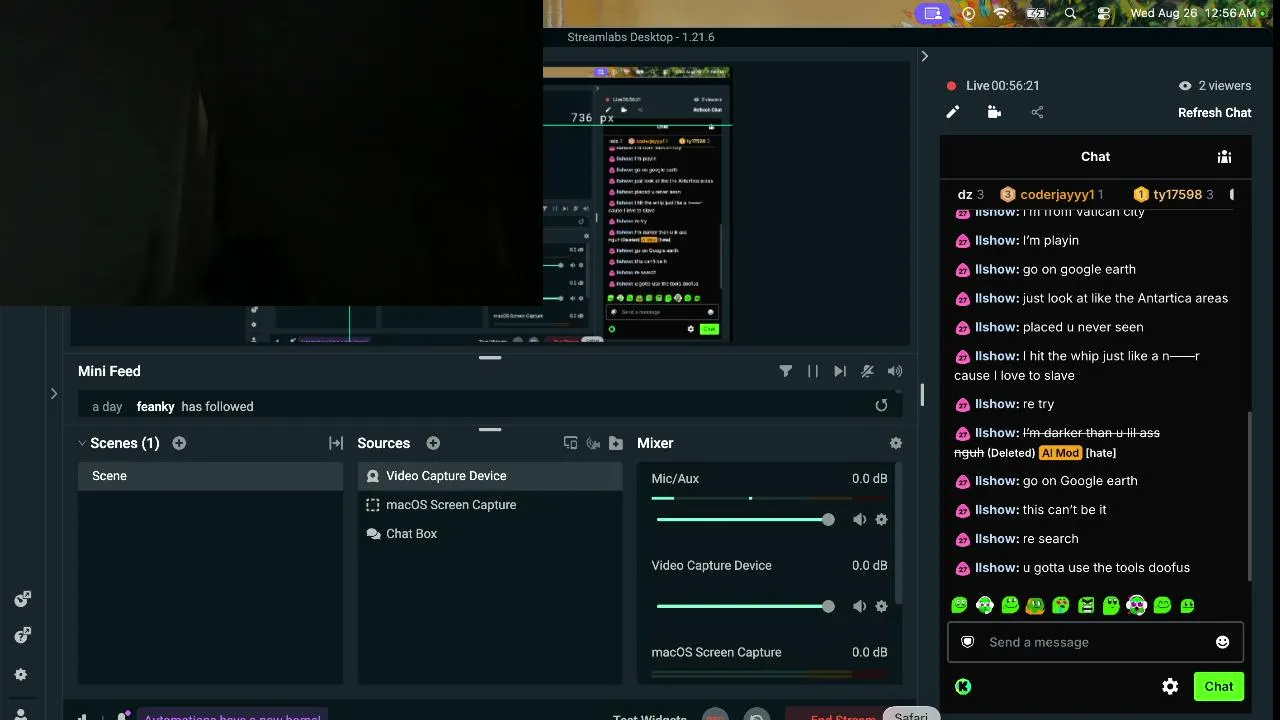The width and height of the screenshot is (1280, 720).
Task: Click the chat messages scrollbar
Action: [x=1249, y=497]
